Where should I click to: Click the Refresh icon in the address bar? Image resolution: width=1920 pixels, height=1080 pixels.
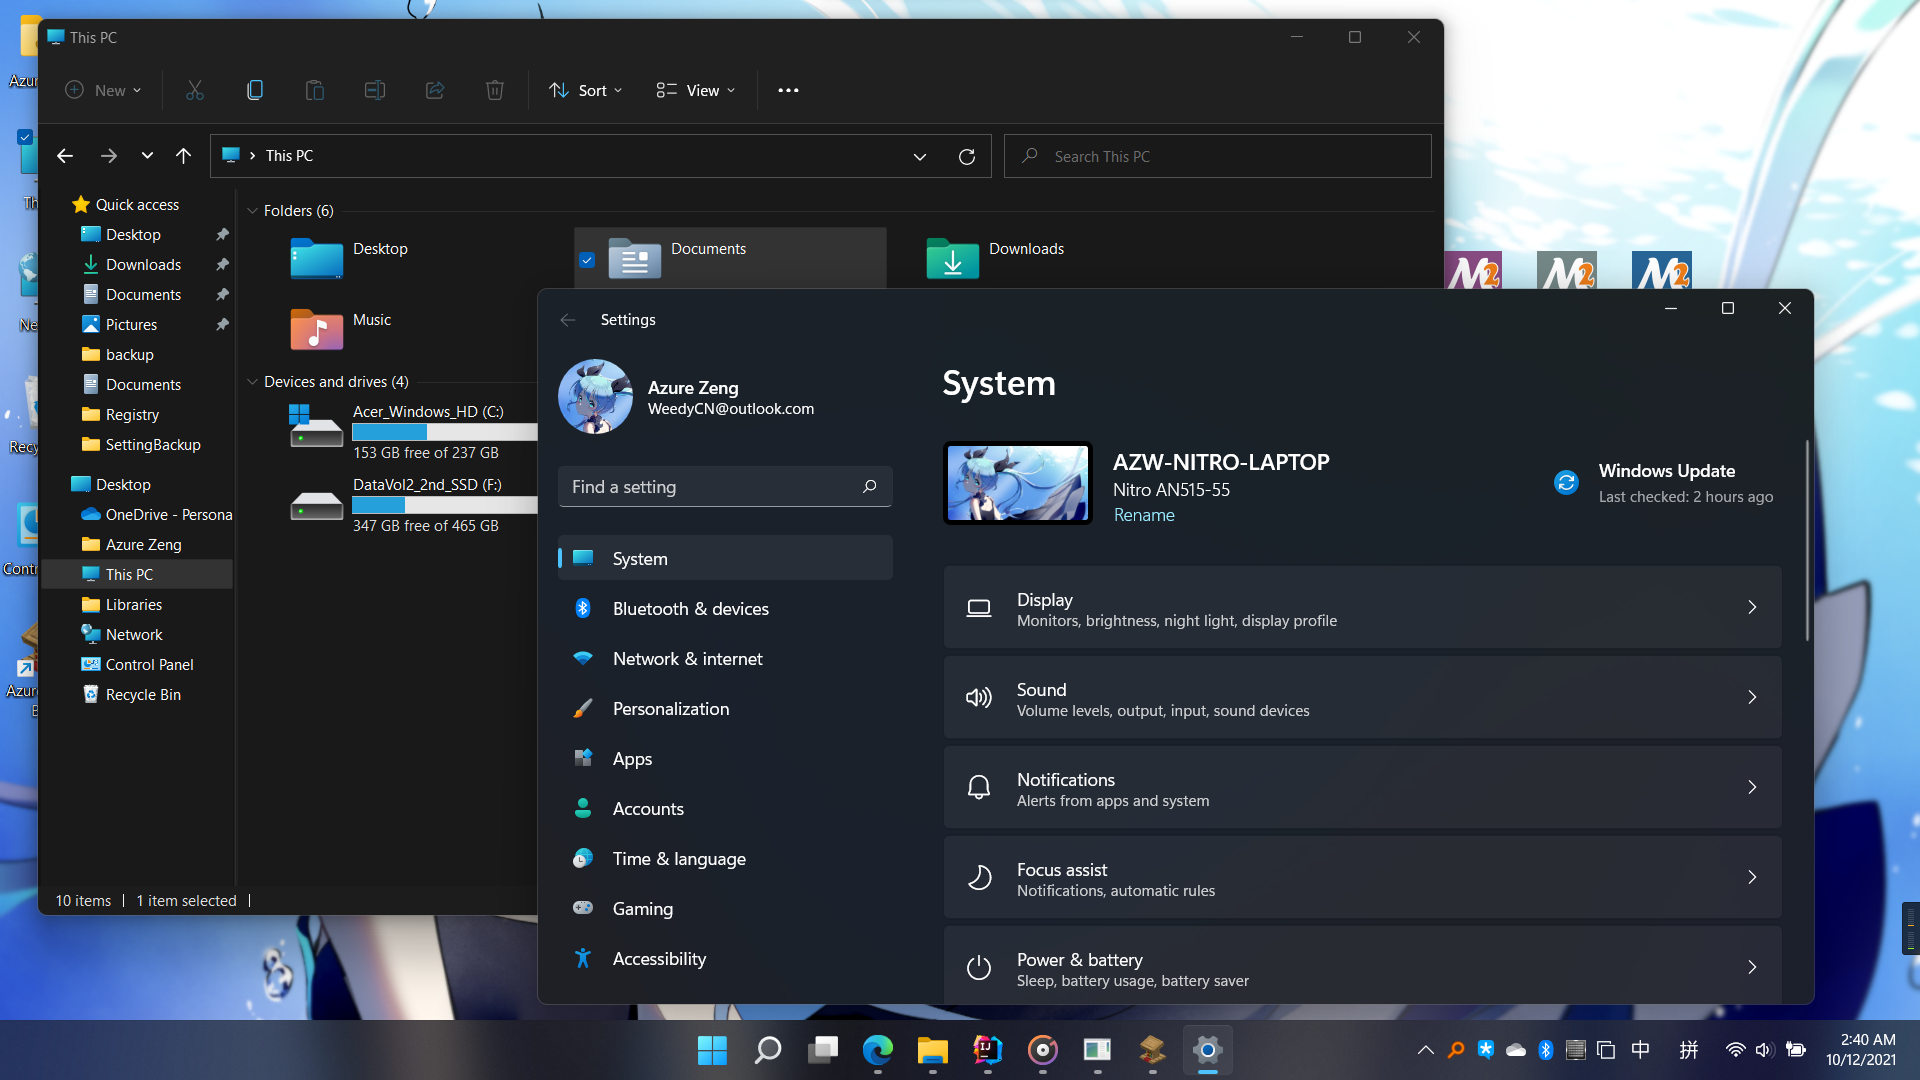pos(966,156)
